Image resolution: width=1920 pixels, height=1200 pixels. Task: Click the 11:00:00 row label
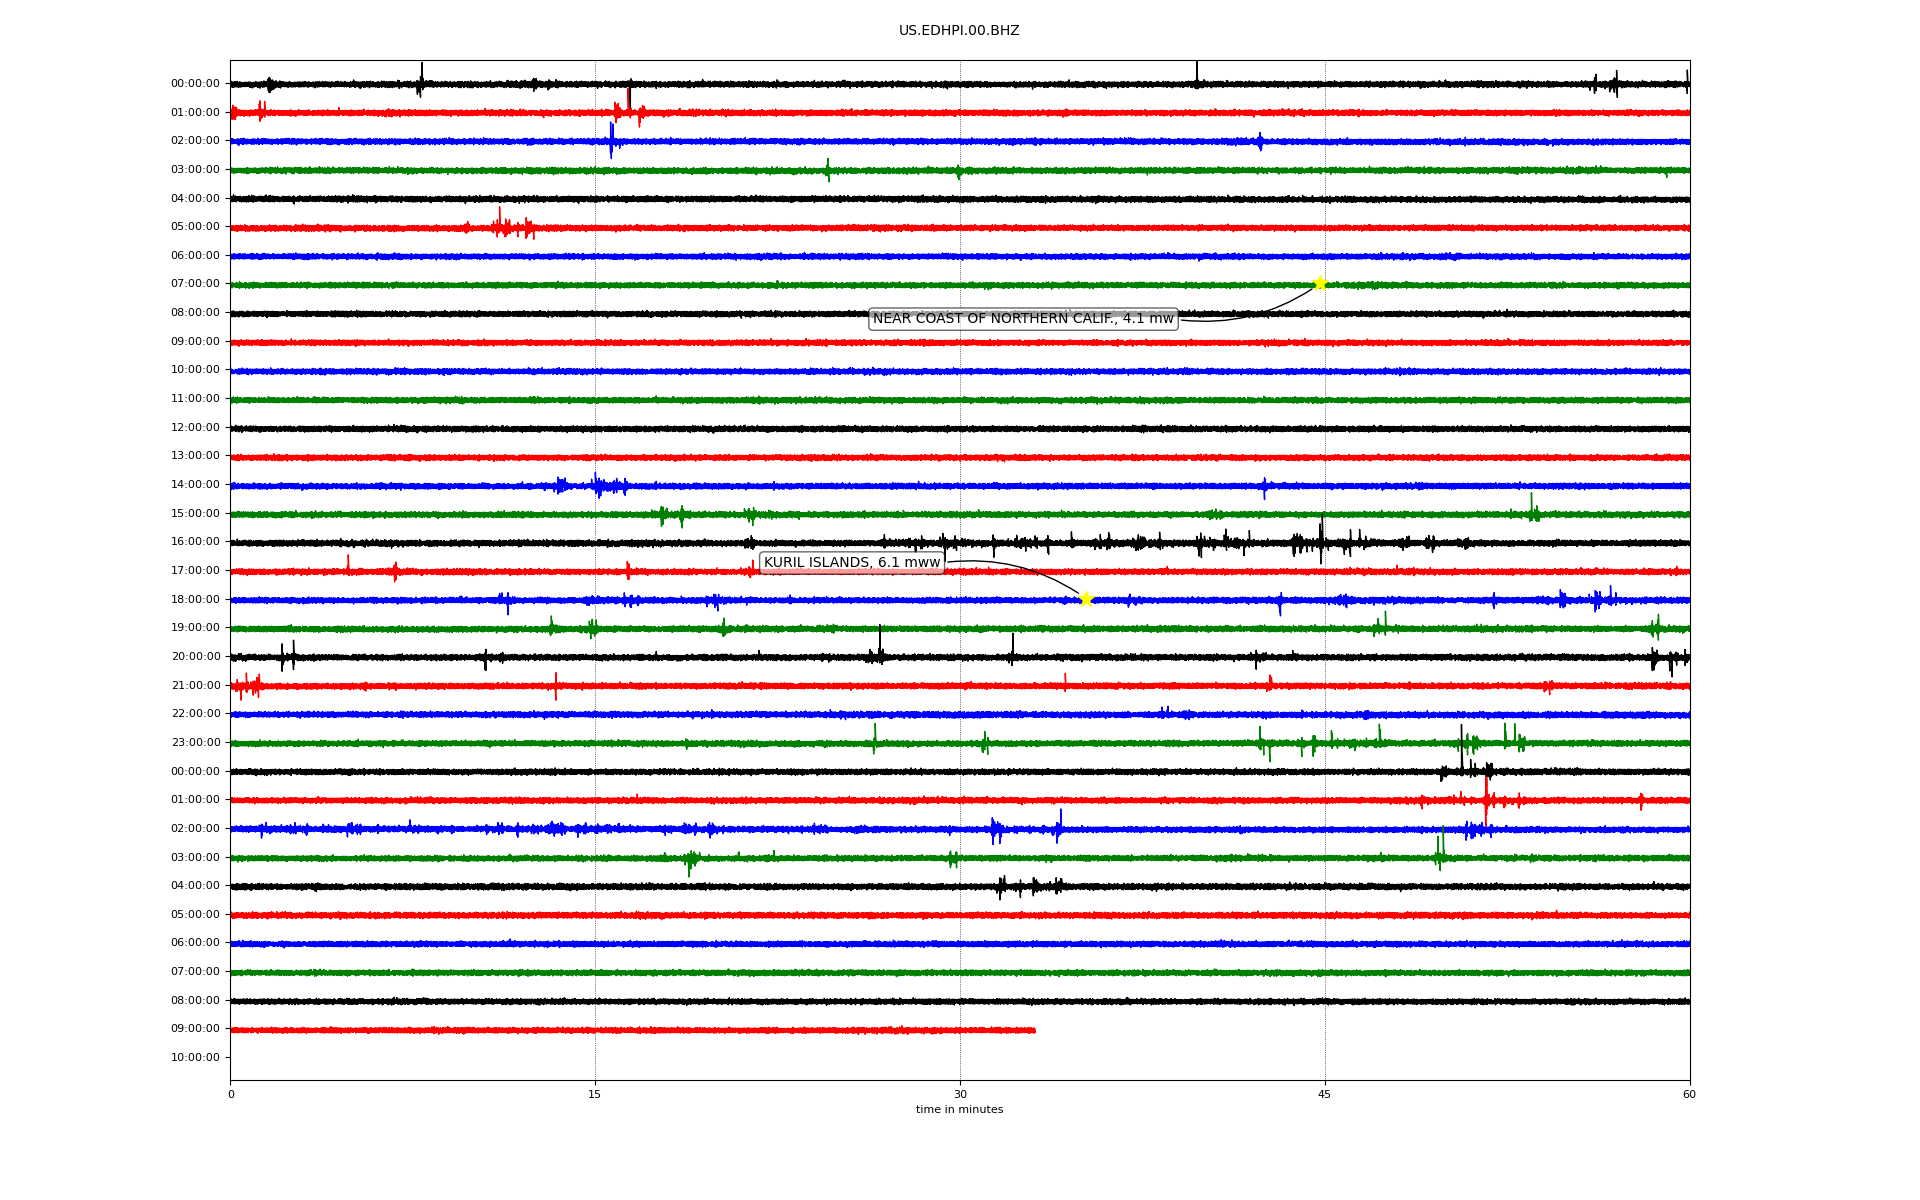(x=195, y=399)
